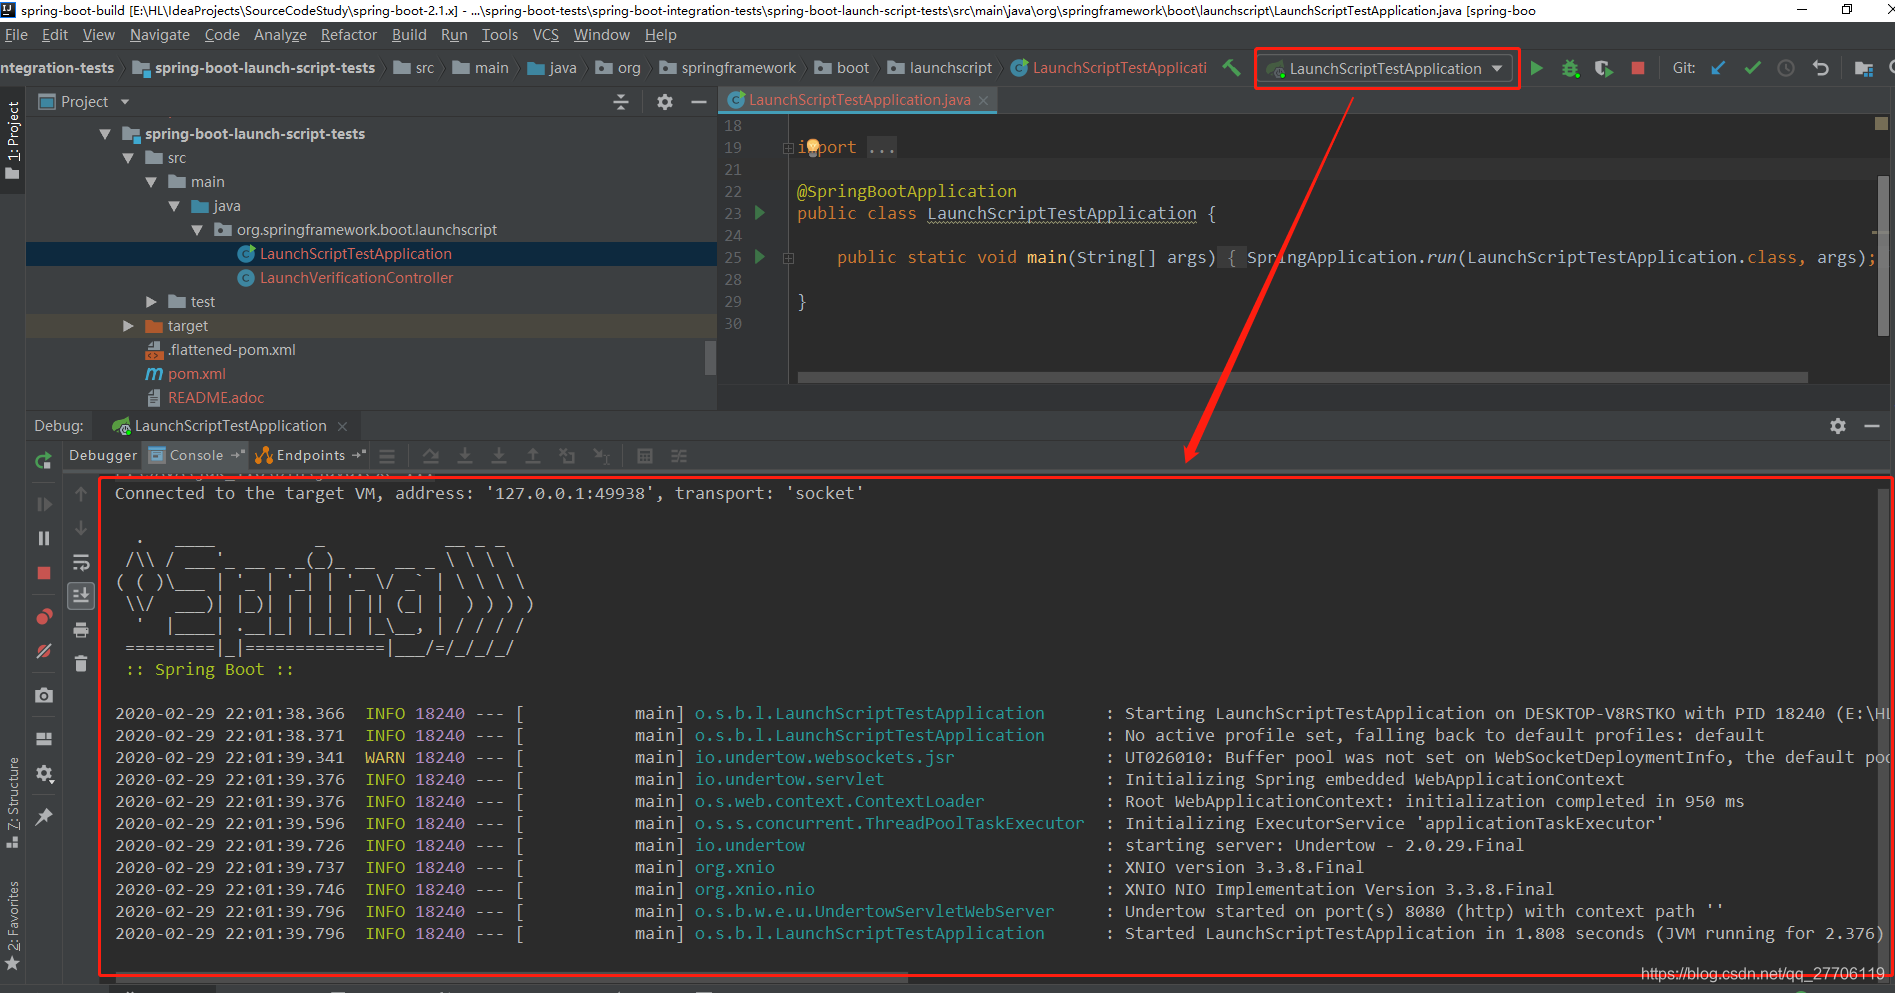Image resolution: width=1895 pixels, height=993 pixels.
Task: Mute breakpoints in the debugger
Action: (x=43, y=650)
